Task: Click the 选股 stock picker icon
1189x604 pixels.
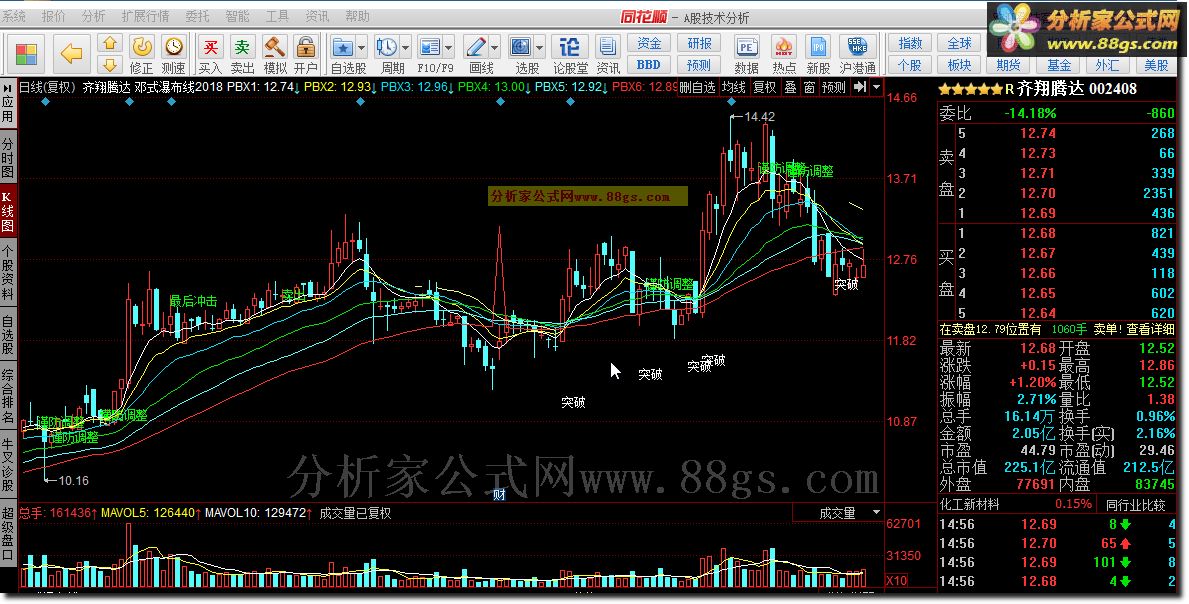Action: tap(522, 48)
